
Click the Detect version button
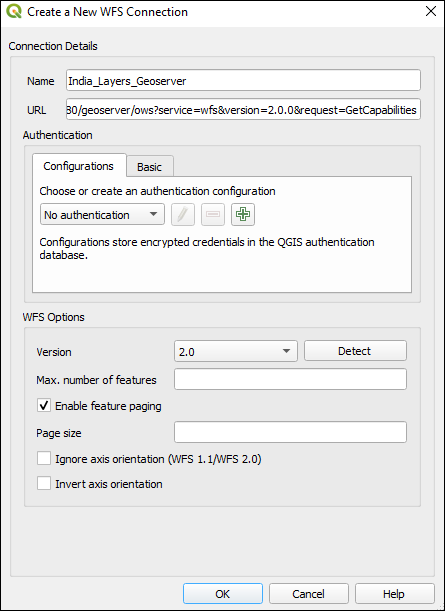(355, 351)
